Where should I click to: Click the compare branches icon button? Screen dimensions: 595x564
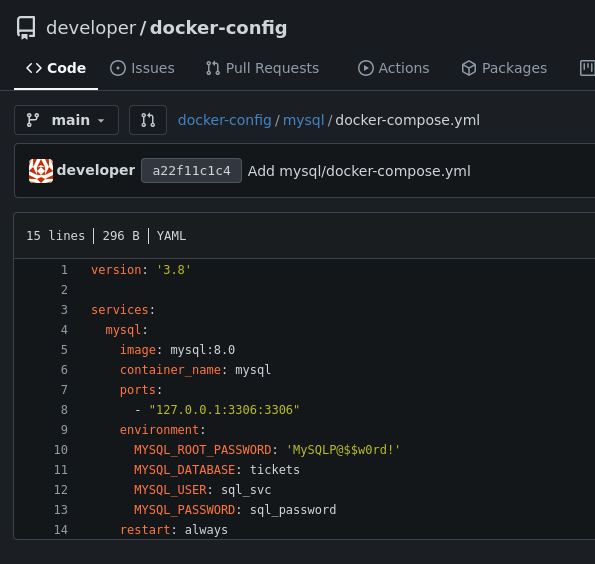pos(148,120)
